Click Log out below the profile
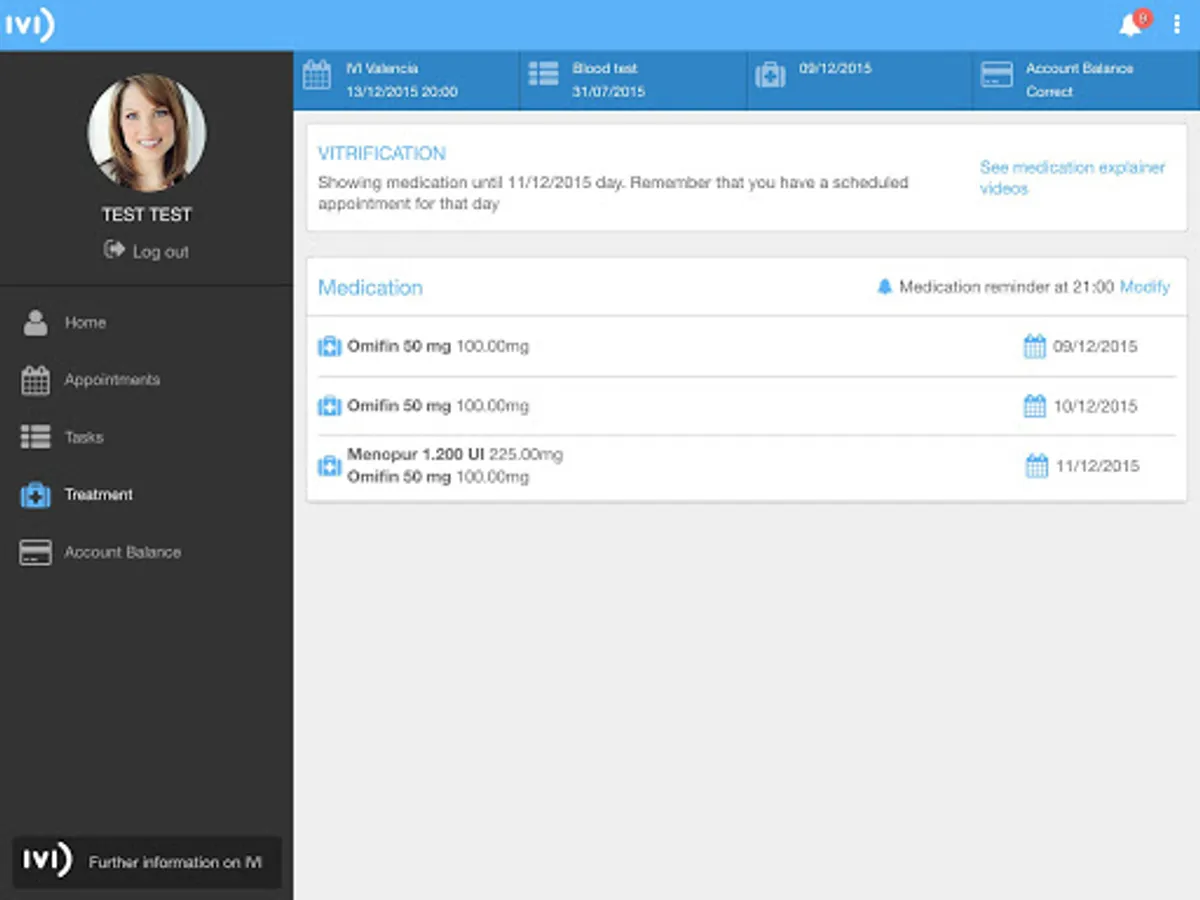 click(146, 251)
